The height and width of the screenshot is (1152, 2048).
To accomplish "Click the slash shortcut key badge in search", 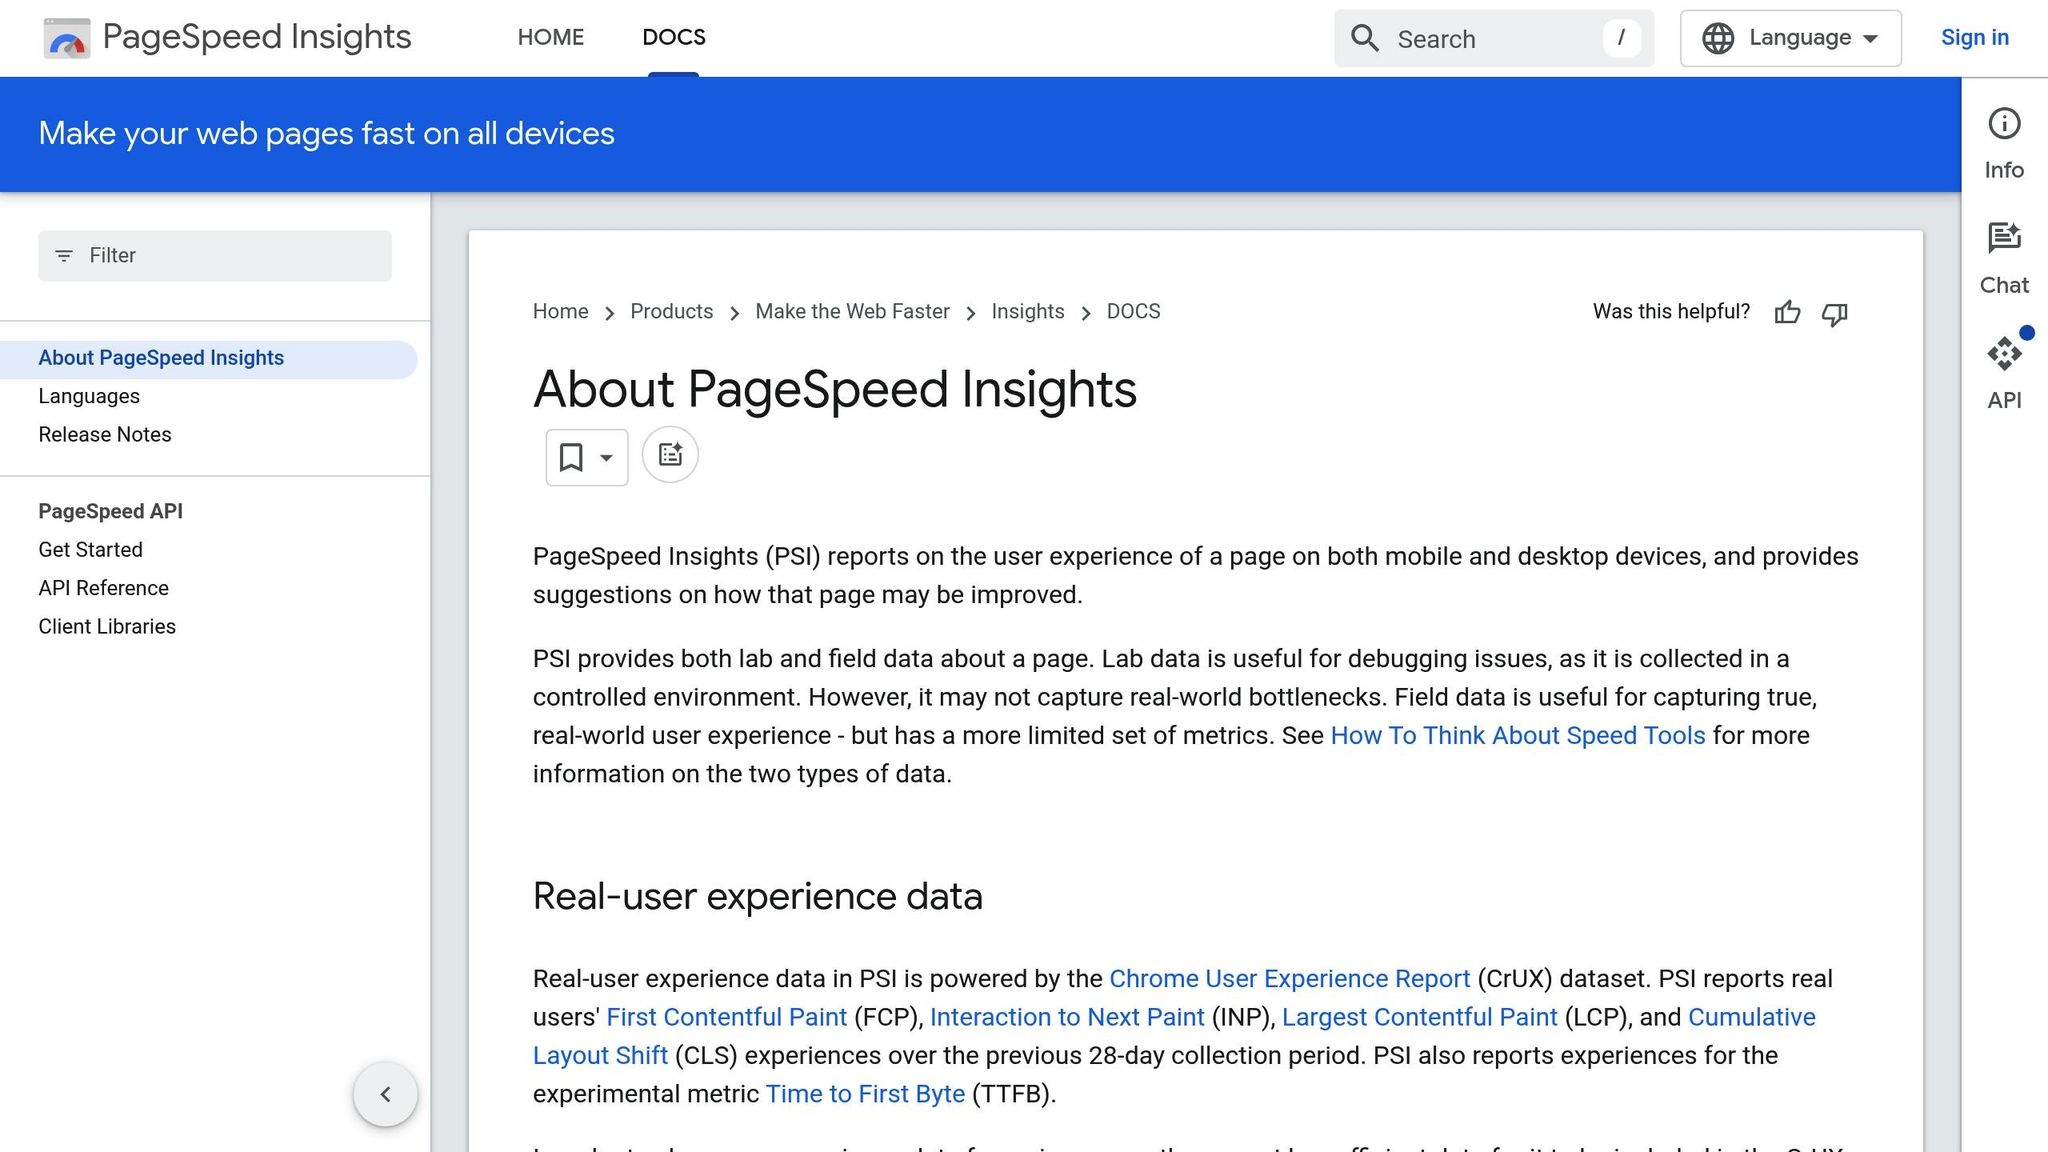I will point(1621,39).
